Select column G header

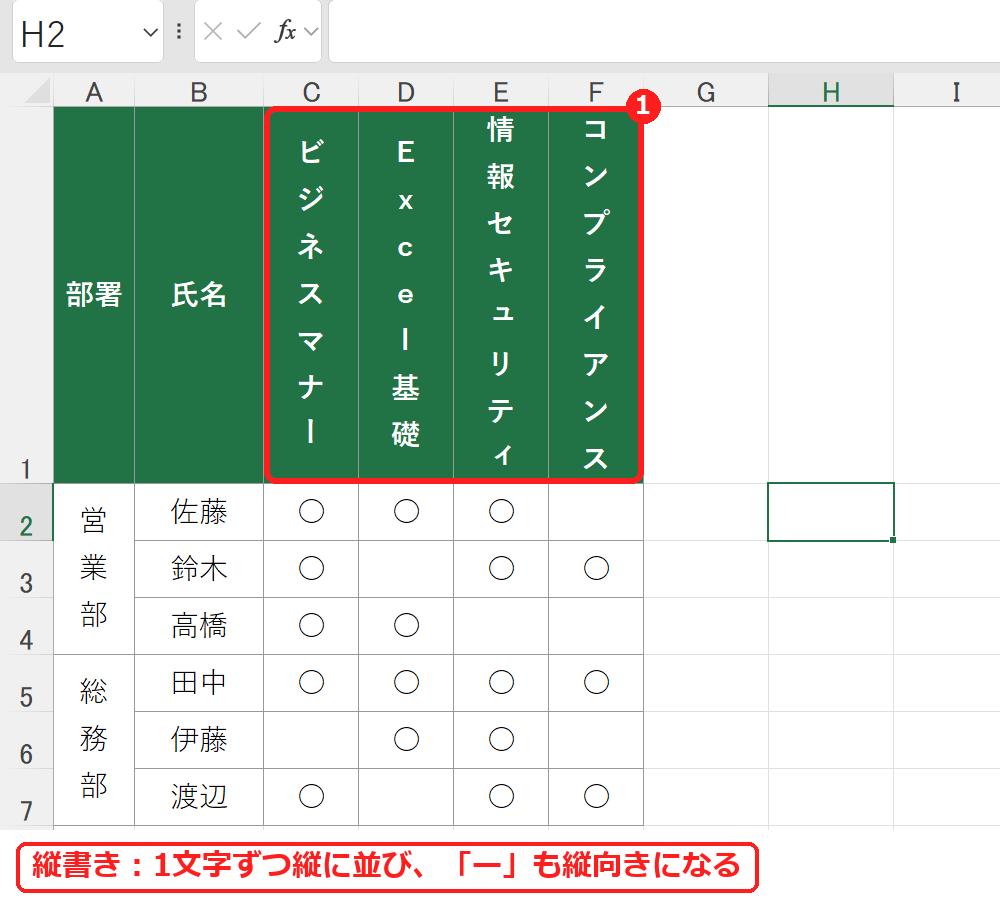(x=706, y=92)
